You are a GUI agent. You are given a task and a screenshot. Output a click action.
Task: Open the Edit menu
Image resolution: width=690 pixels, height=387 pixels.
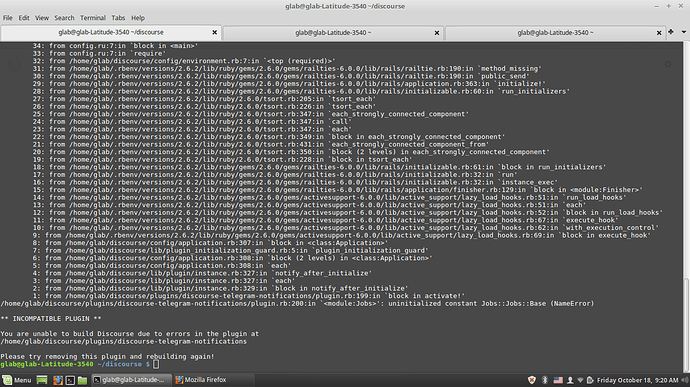[24, 18]
